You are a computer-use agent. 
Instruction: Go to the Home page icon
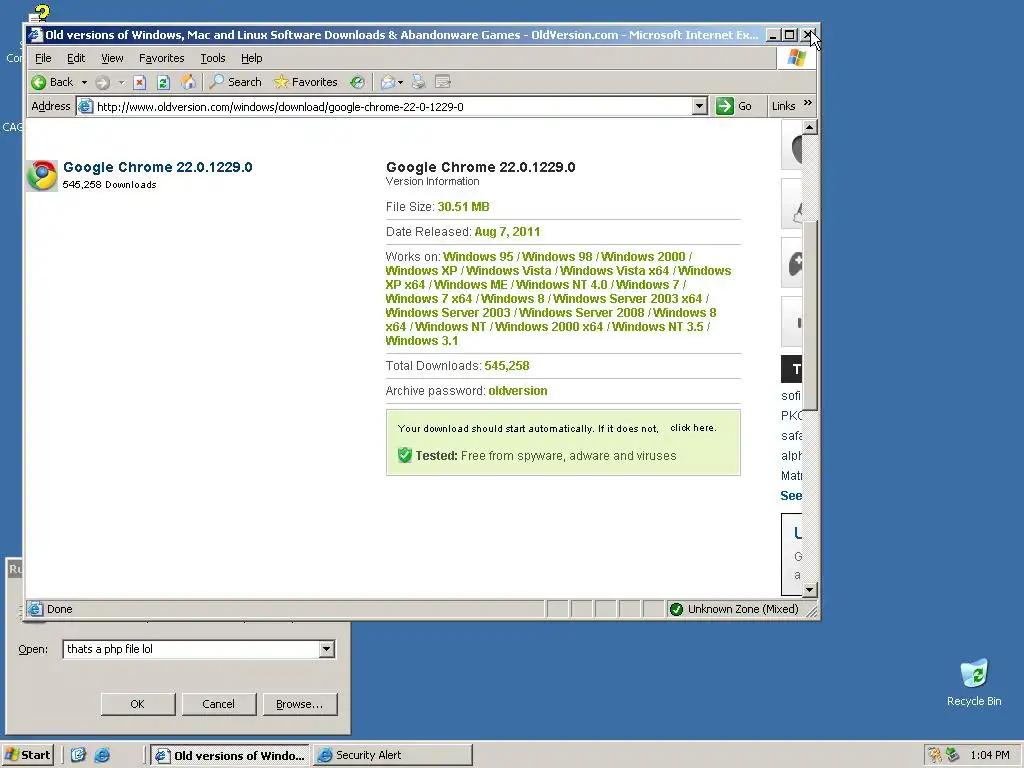pos(188,82)
